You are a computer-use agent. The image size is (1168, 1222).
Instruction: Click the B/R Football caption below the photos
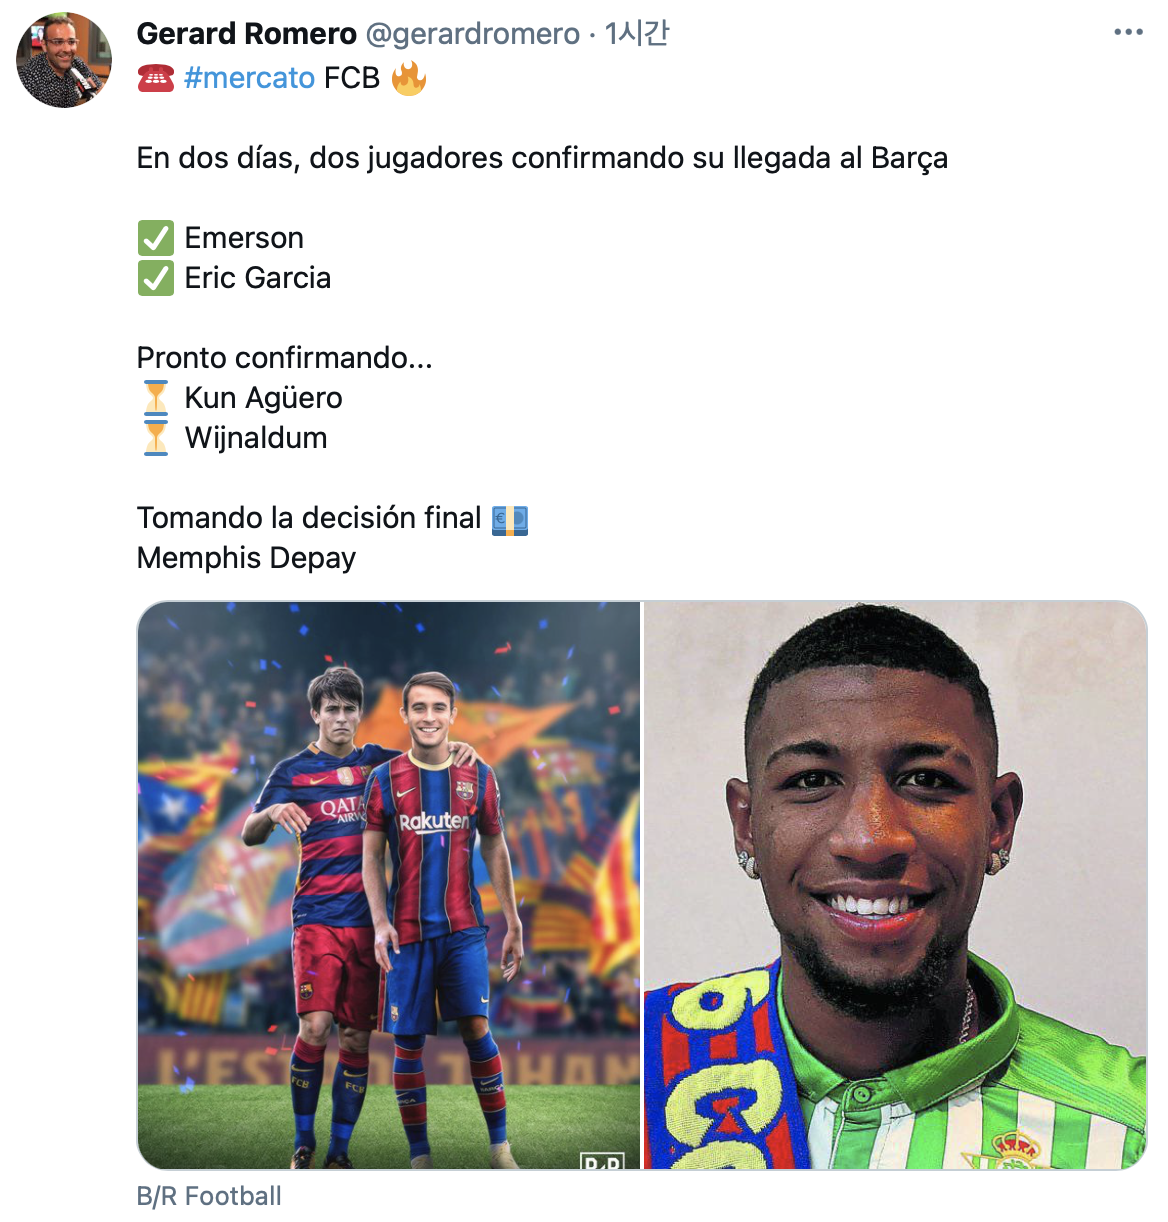[x=209, y=1196]
